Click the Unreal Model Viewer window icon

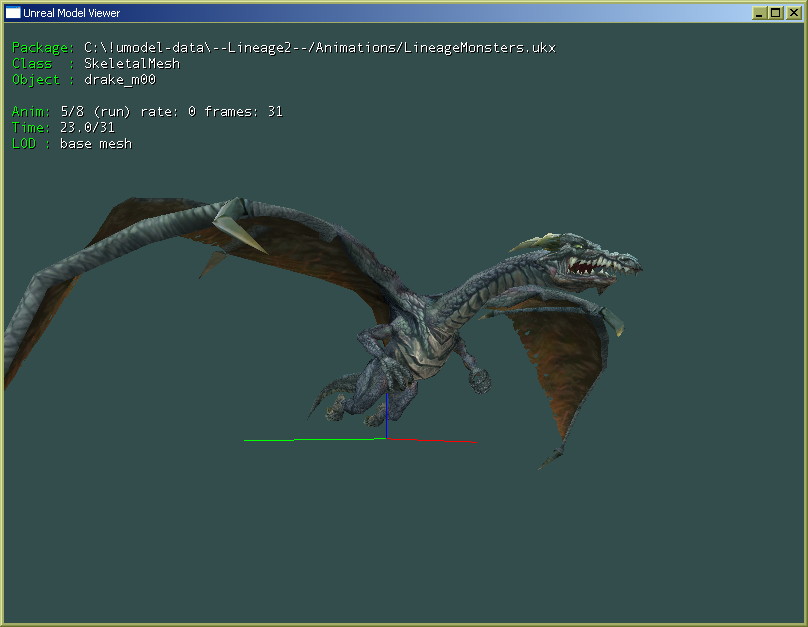click(x=13, y=13)
